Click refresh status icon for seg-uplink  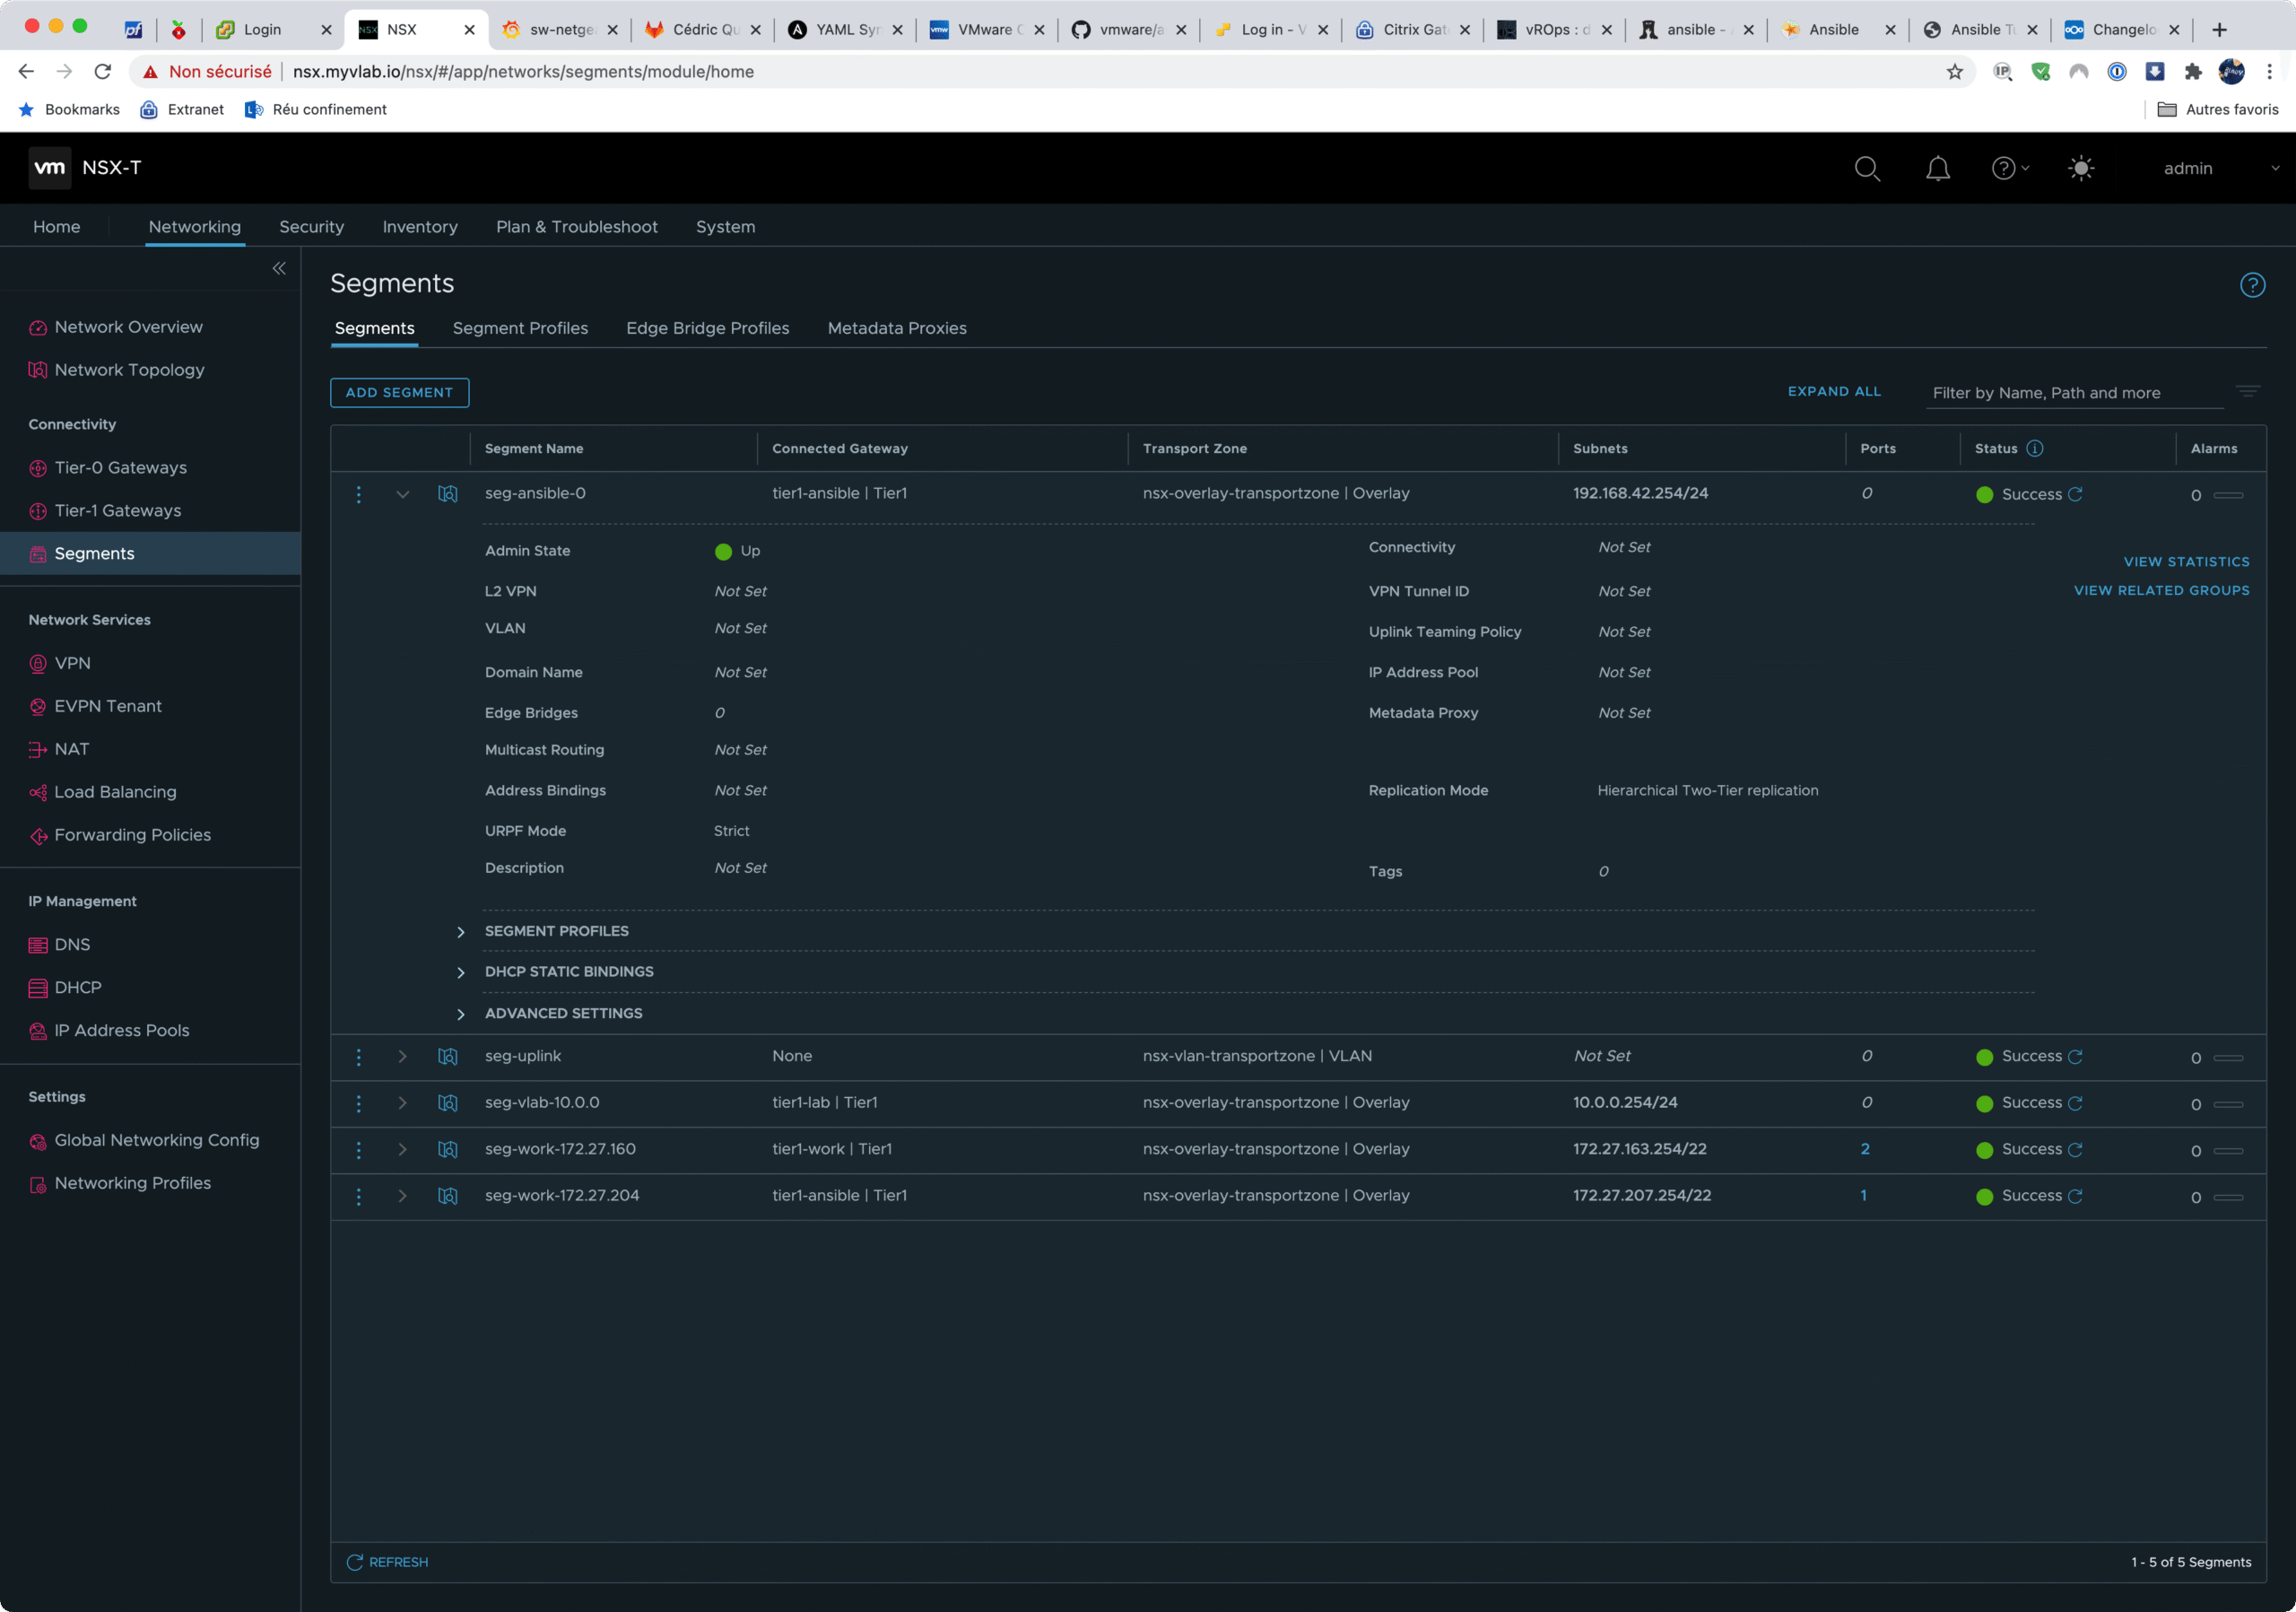[x=2075, y=1057]
